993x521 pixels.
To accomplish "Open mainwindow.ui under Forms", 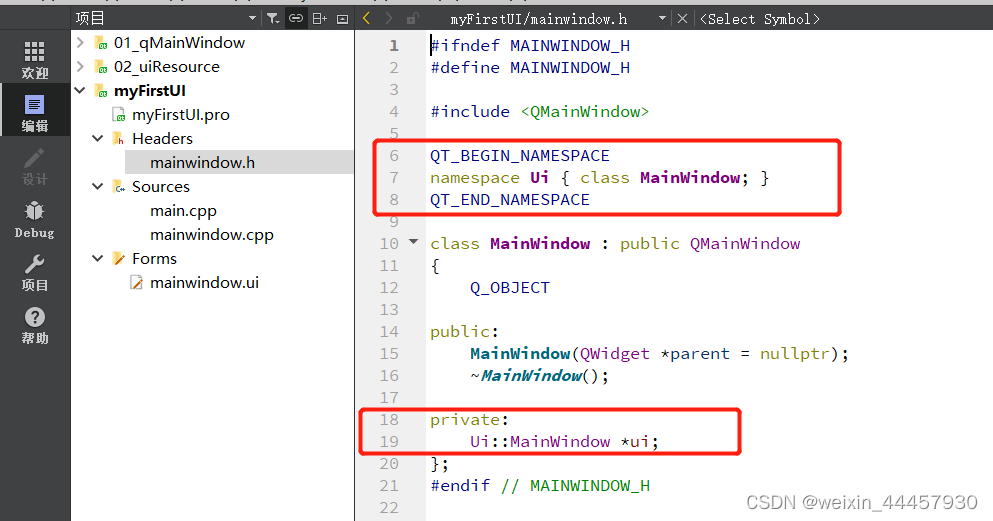I will click(x=204, y=282).
